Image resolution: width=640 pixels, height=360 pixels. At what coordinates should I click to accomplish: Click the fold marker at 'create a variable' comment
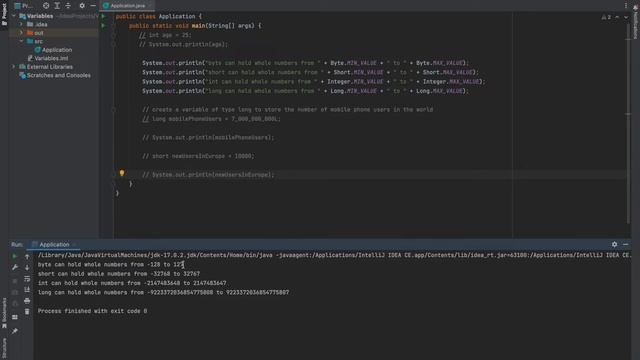click(x=113, y=109)
